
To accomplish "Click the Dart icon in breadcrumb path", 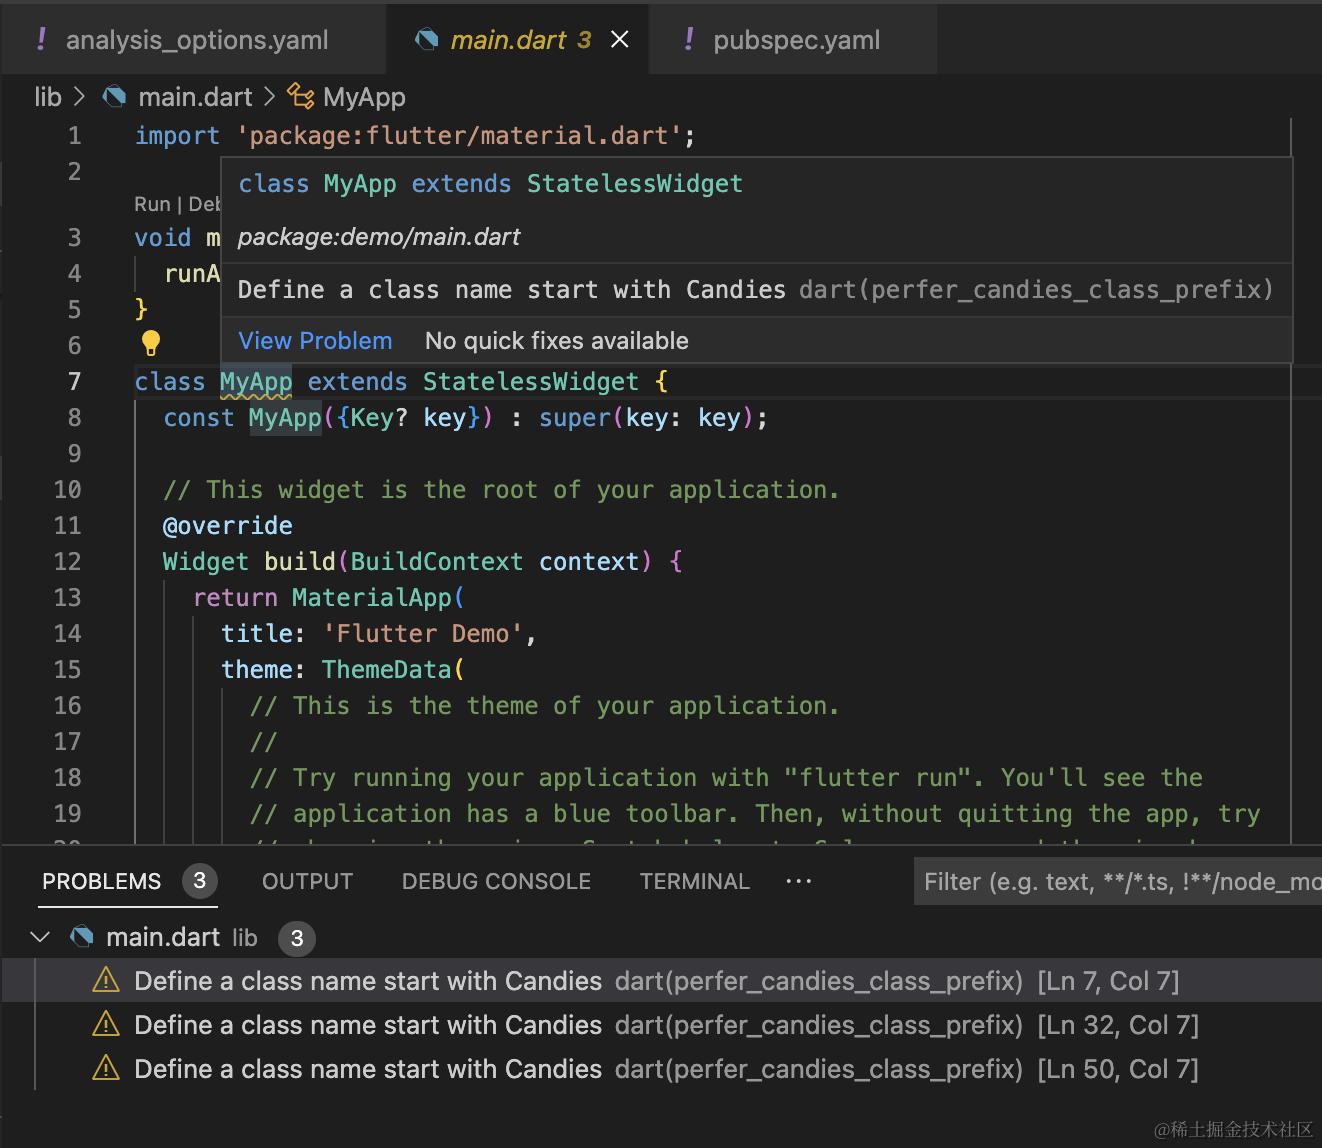I will click(115, 96).
